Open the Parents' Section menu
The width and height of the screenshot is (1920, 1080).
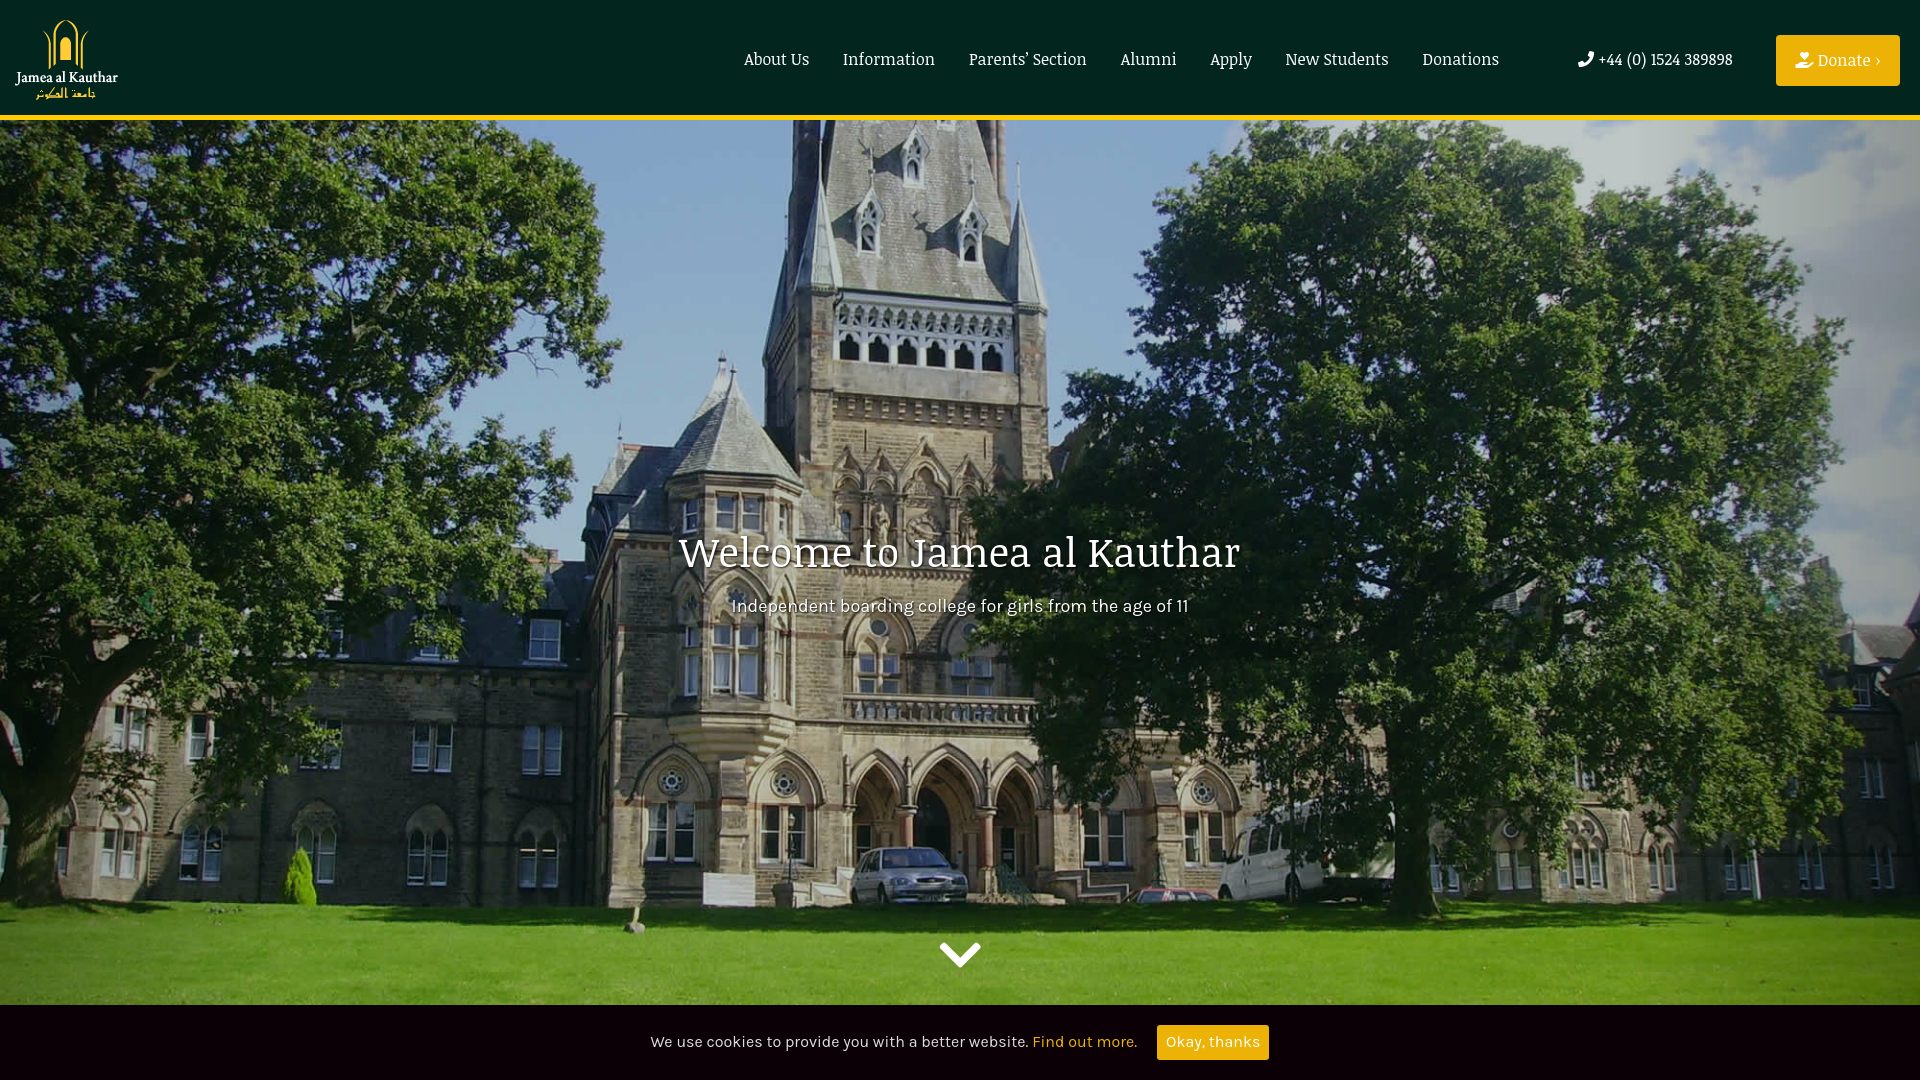[x=1027, y=59]
